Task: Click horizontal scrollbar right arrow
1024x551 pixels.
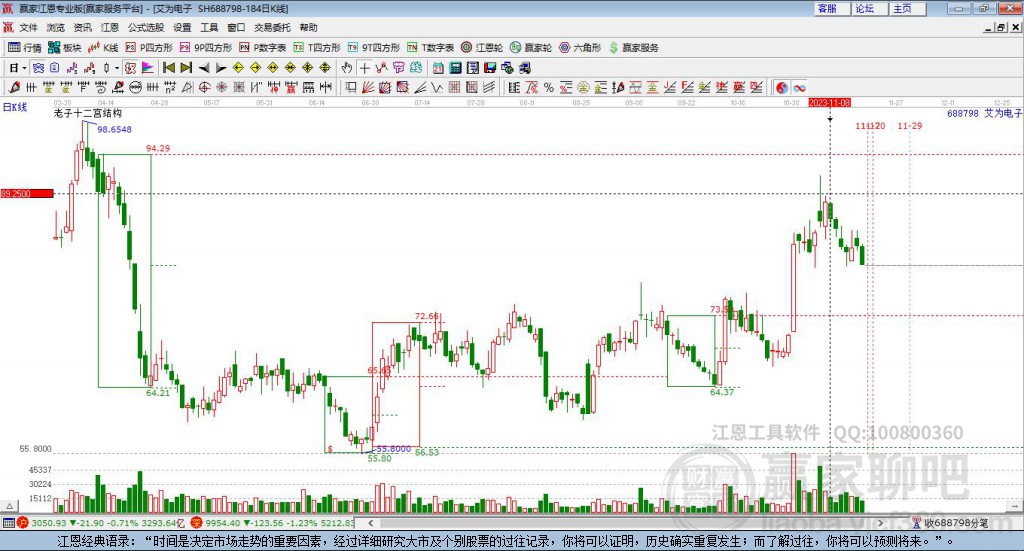Action: 880,523
